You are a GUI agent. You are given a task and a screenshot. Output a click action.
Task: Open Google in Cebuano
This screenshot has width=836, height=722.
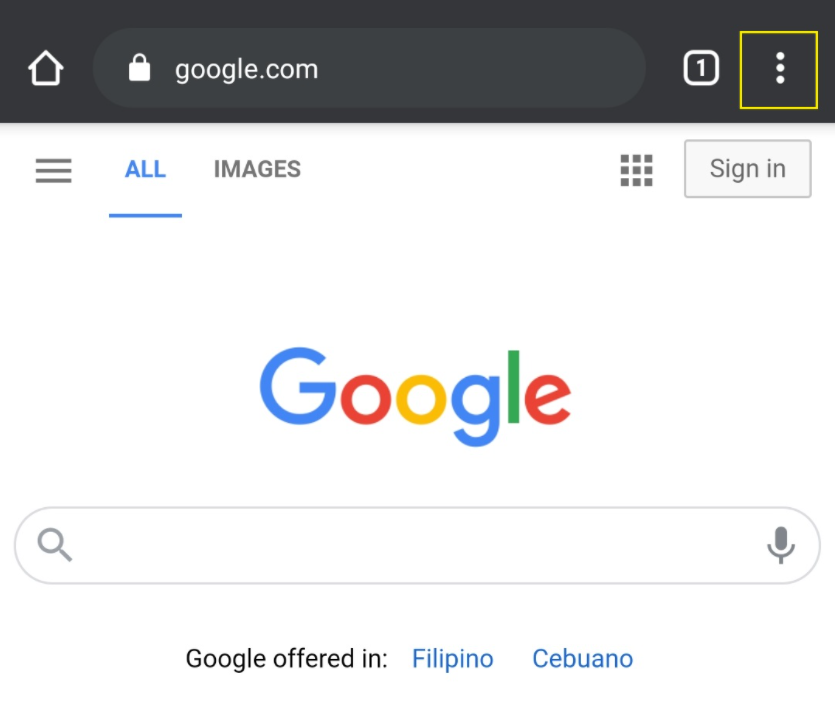[582, 658]
